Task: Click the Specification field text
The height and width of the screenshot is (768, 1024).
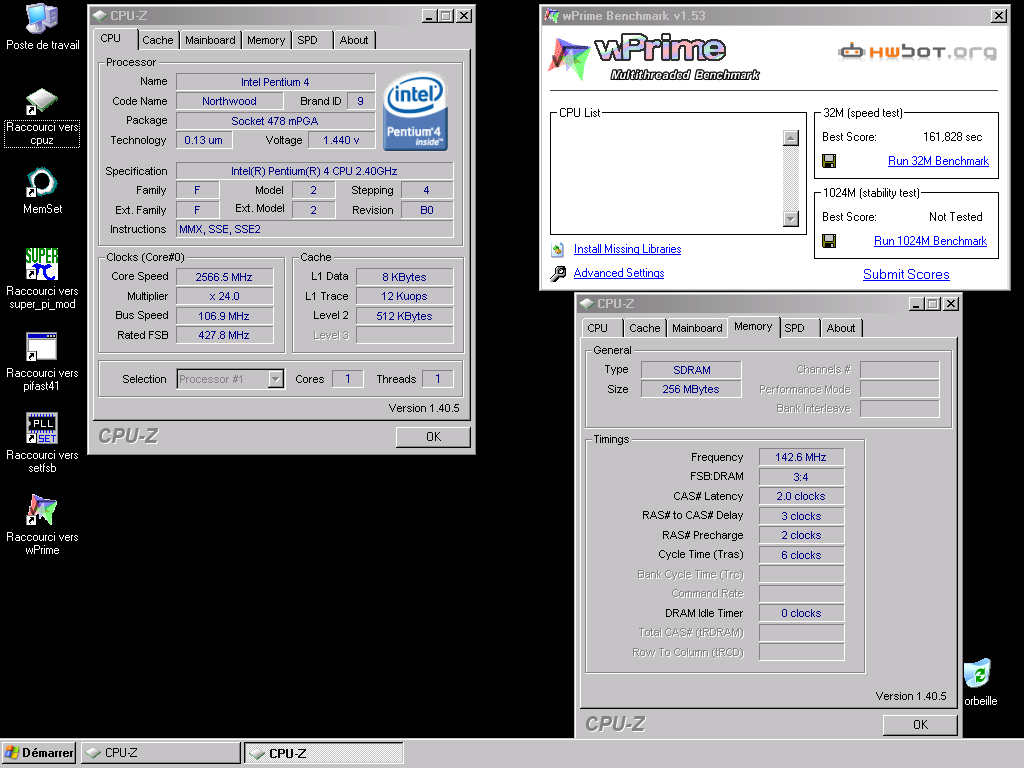Action: click(x=314, y=171)
